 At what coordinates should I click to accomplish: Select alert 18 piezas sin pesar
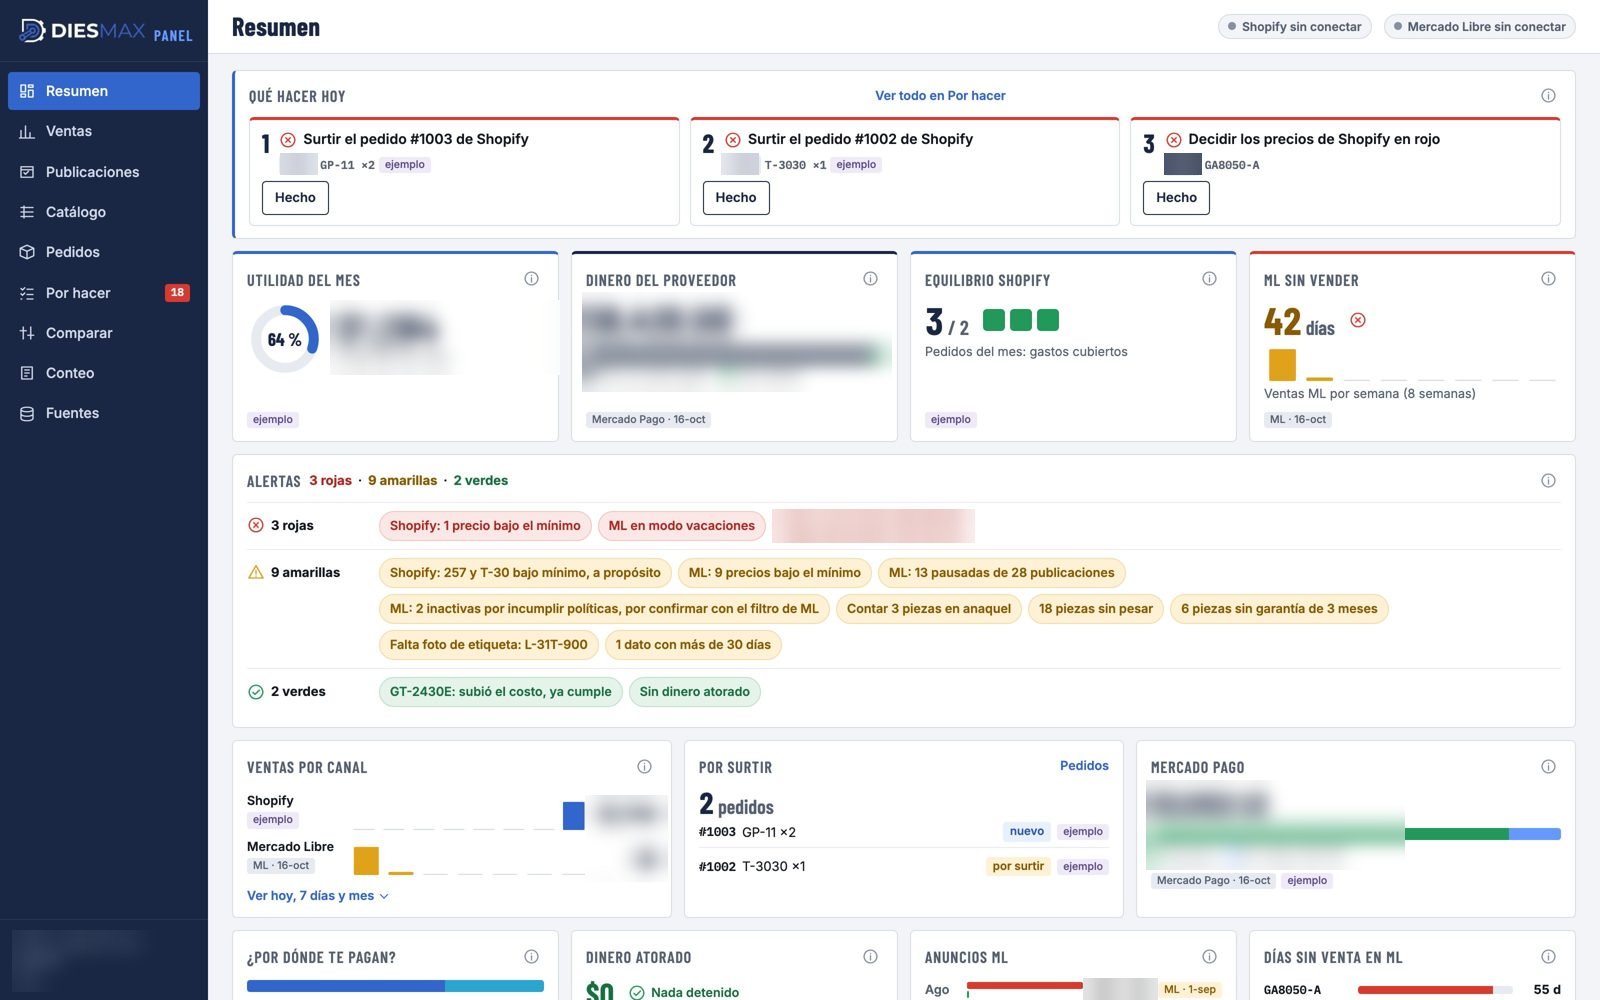1095,609
